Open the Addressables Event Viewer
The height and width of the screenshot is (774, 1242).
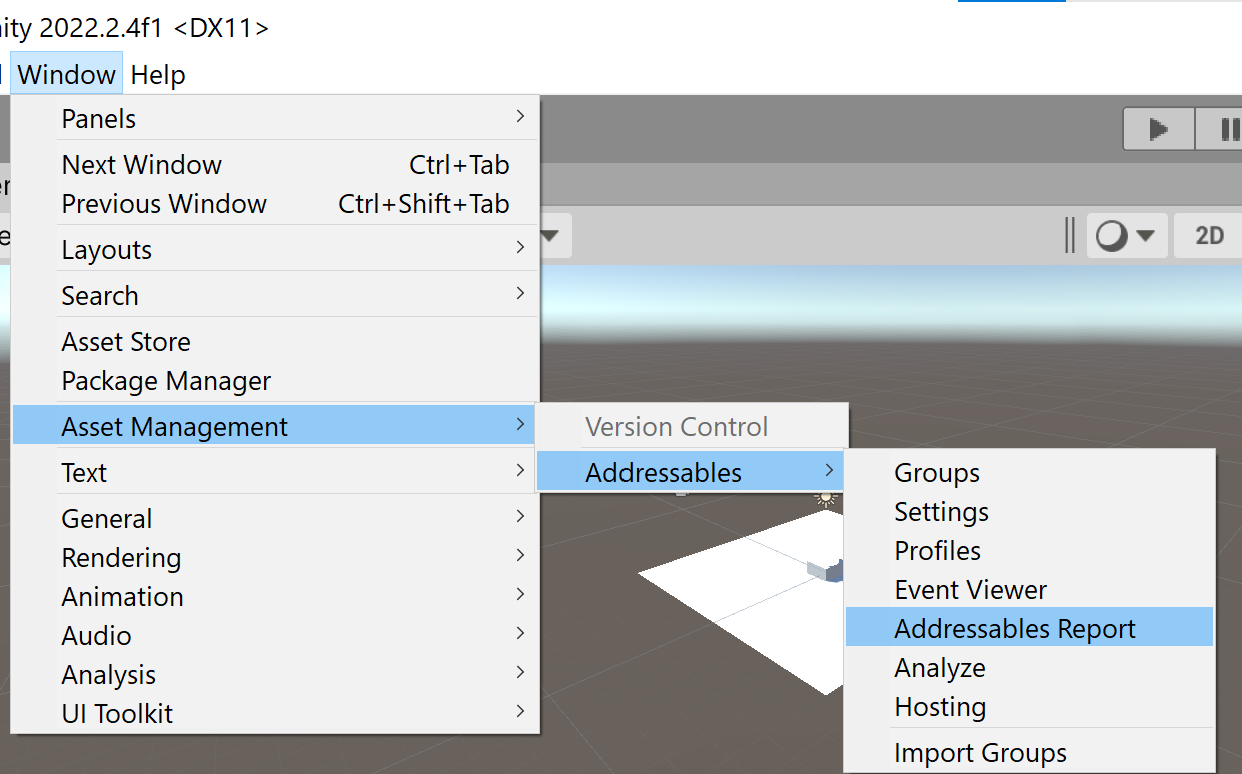click(x=970, y=590)
